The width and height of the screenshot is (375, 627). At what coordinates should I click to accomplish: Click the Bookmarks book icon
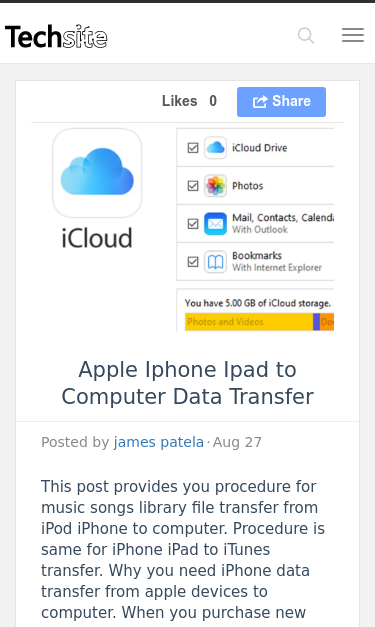[215, 262]
